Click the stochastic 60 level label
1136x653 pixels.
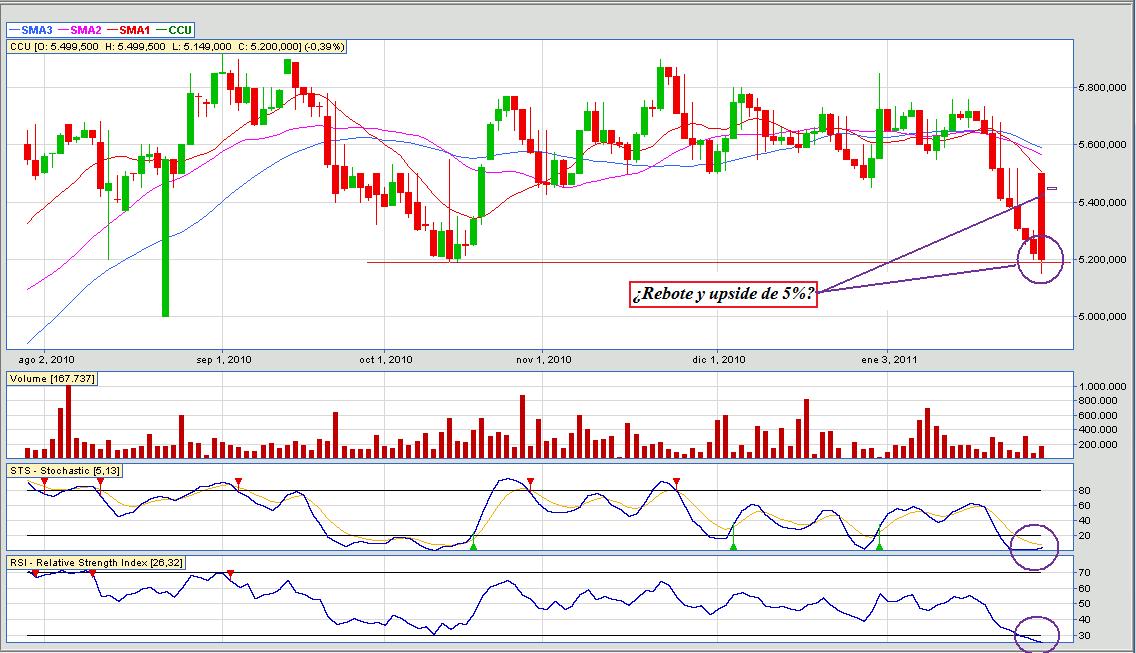1085,506
